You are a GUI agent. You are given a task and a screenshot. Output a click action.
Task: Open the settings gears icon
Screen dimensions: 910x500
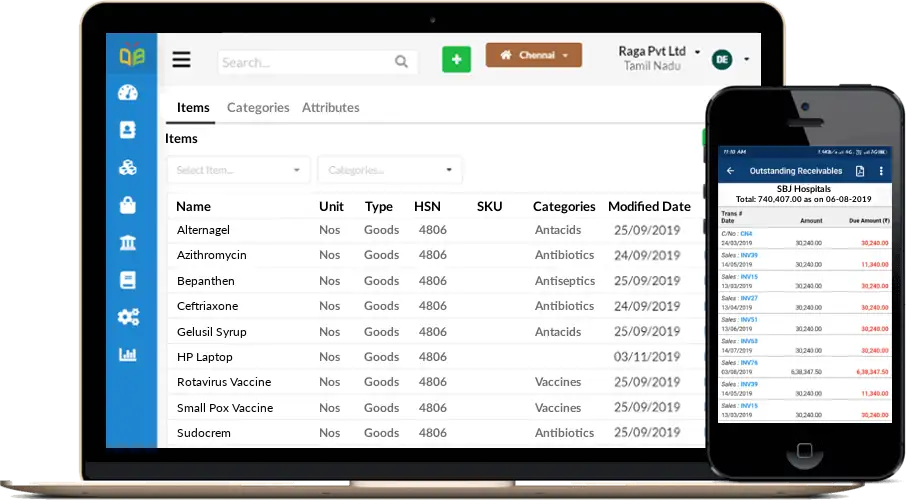pos(128,317)
